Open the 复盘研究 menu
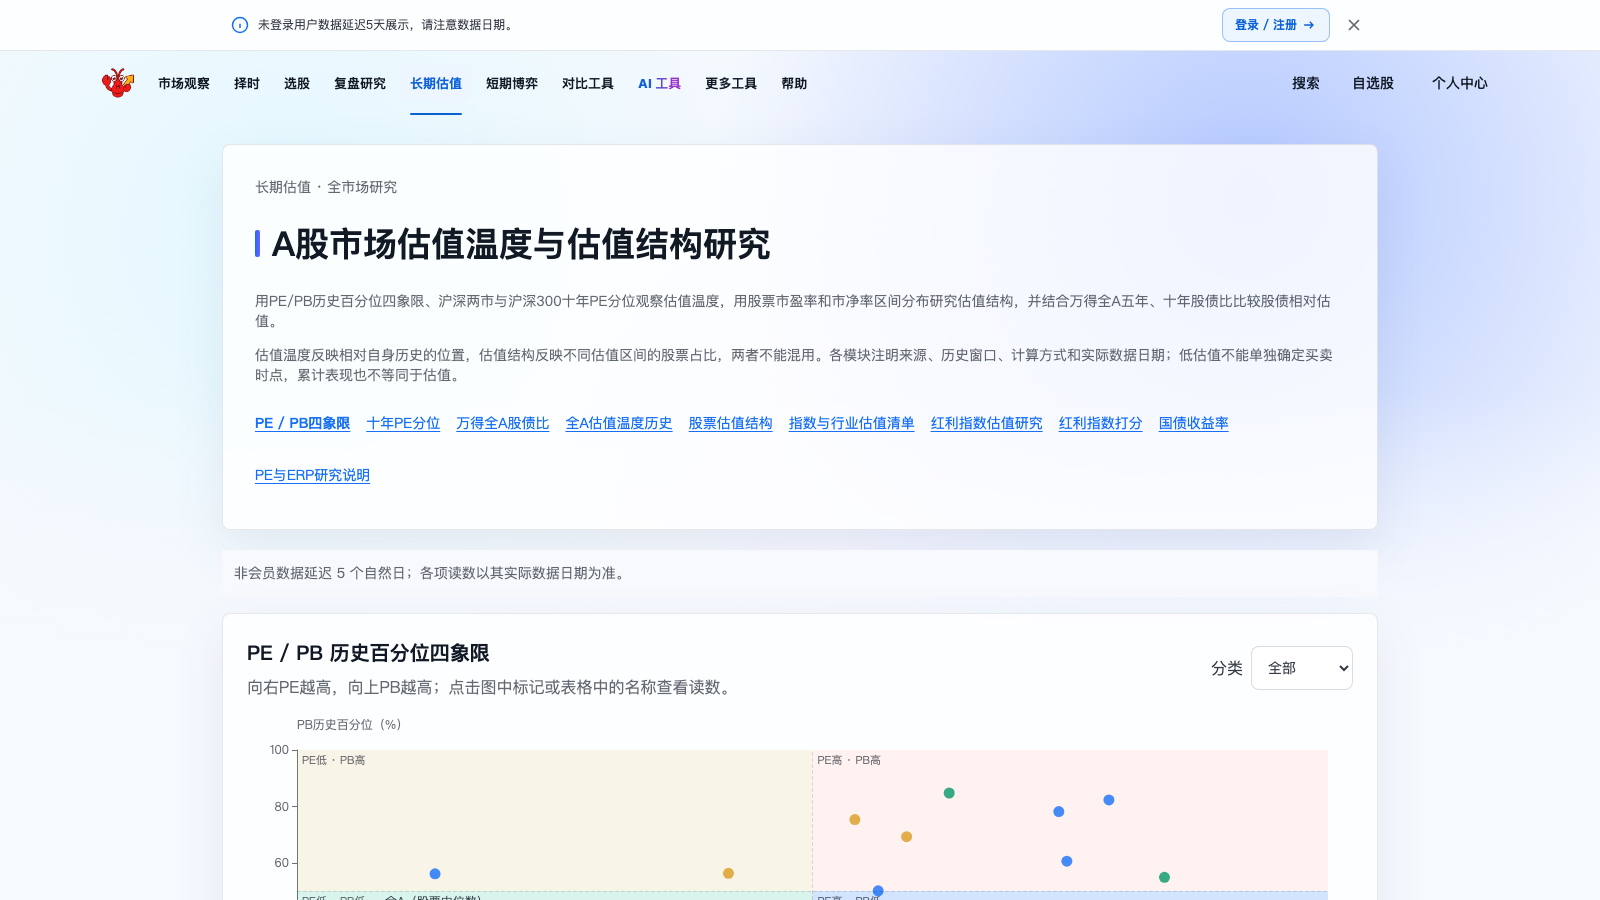The image size is (1600, 900). (x=360, y=84)
